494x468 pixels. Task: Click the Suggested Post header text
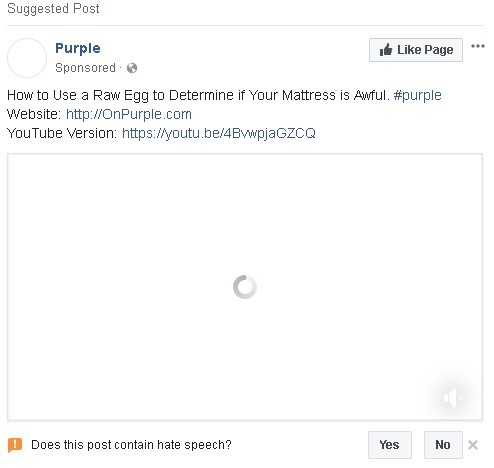click(x=53, y=9)
